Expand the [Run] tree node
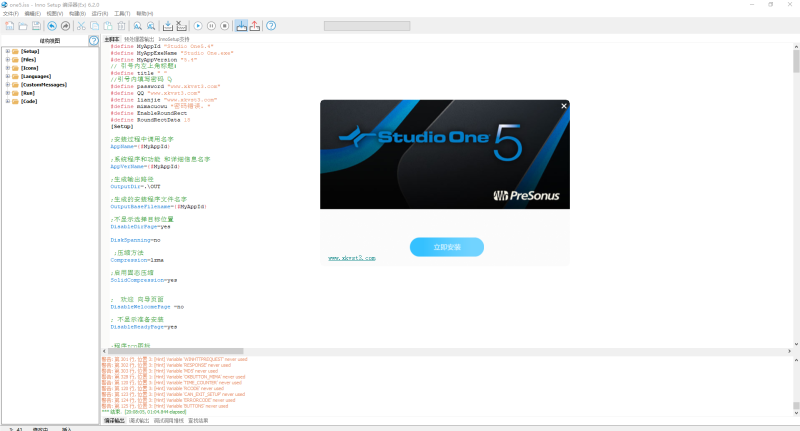This screenshot has width=800, height=431. [8, 93]
